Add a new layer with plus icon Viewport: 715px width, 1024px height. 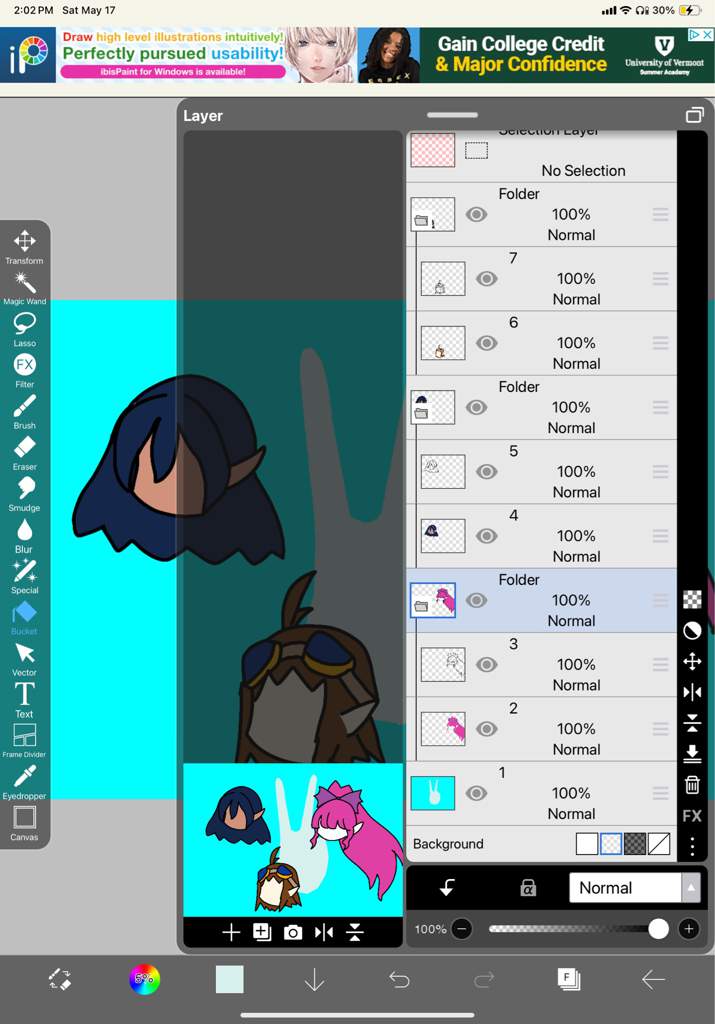231,933
